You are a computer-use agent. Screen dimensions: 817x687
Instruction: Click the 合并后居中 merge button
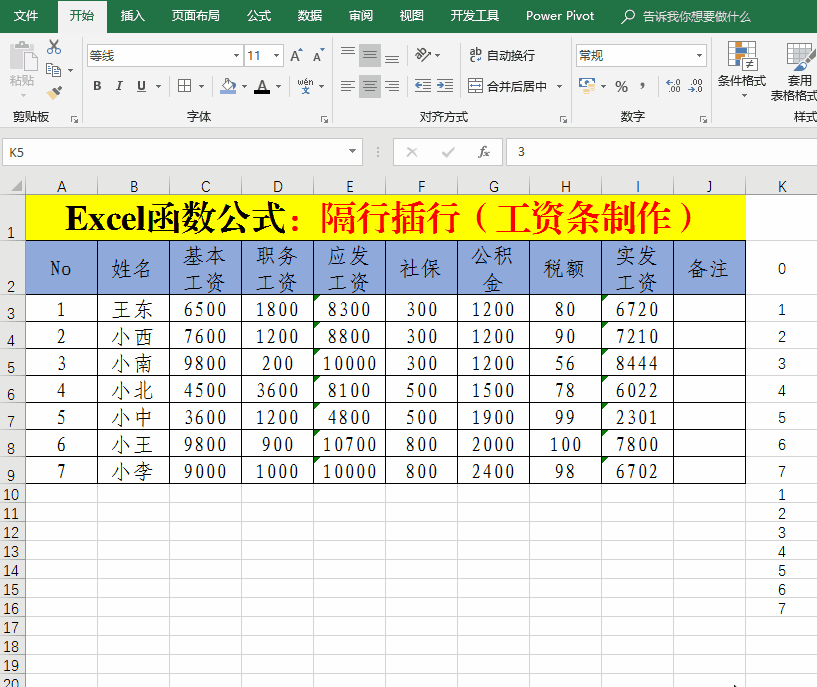508,87
